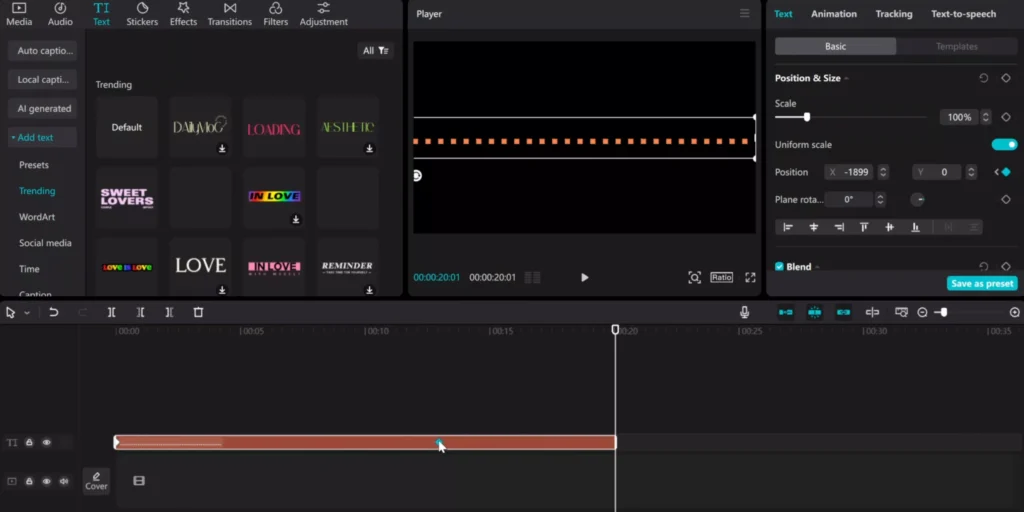This screenshot has width=1024, height=512.
Task: Collapse the Position & Size section
Action: coord(846,78)
